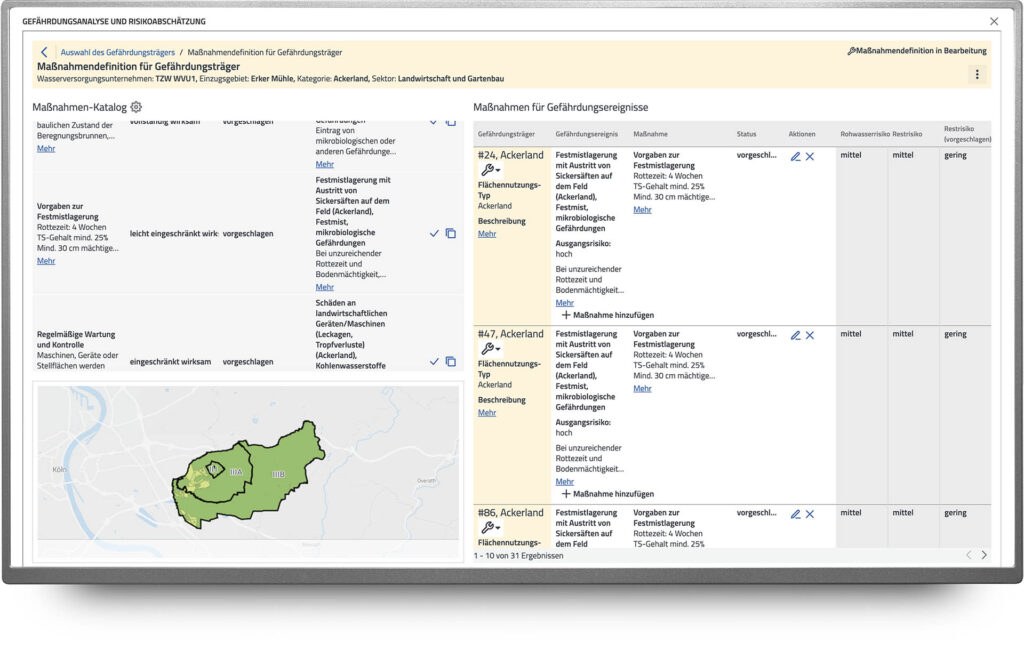Edit the measure for #24 Ackerland
The height and width of the screenshot is (659, 1024).
tap(795, 156)
